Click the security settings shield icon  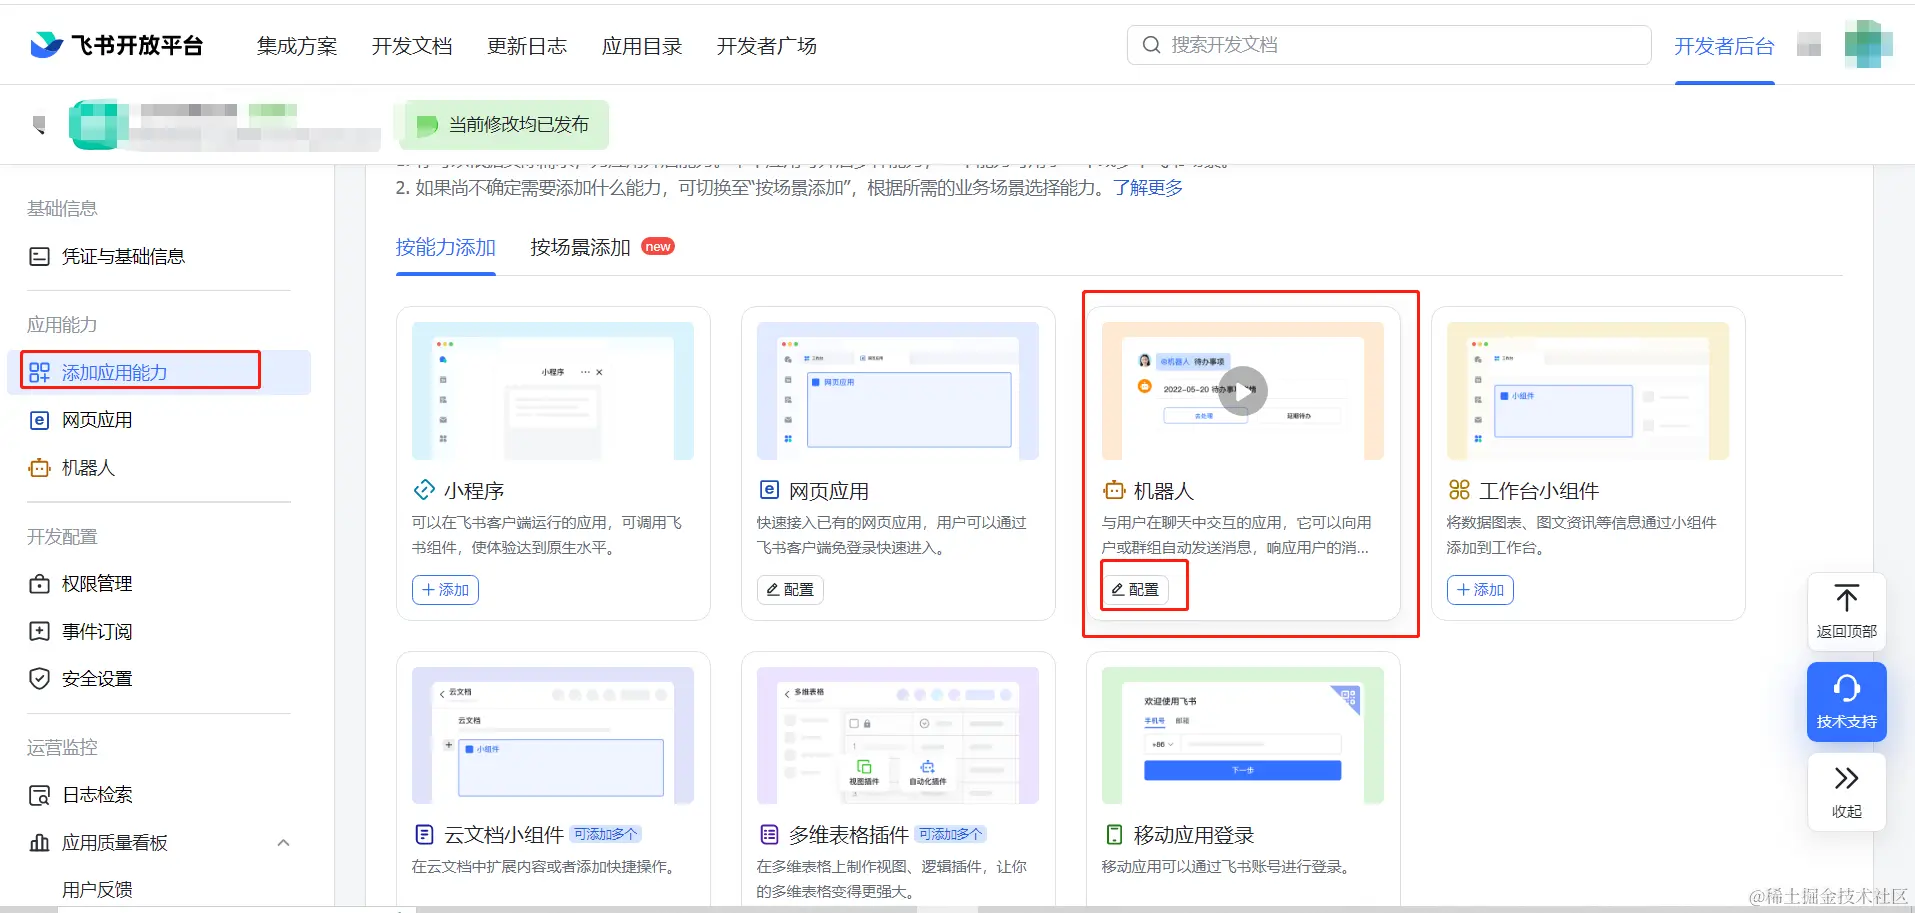pyautogui.click(x=39, y=679)
